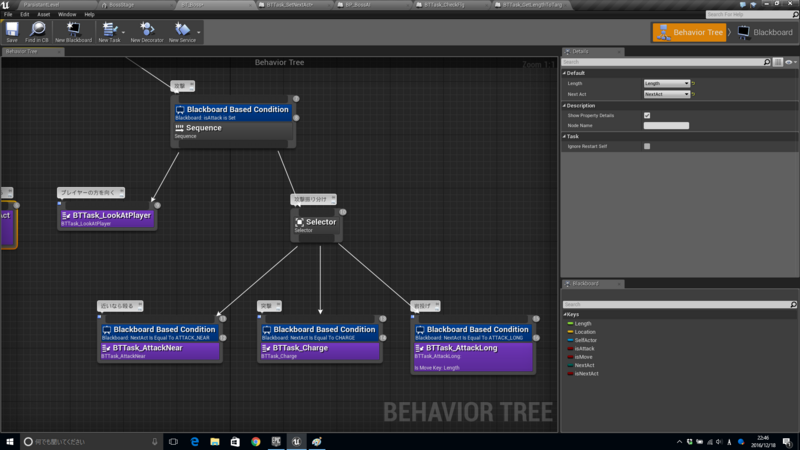Select the ATTACK_NEAR Blackboard condition decorator
The width and height of the screenshot is (800, 450).
pyautogui.click(x=160, y=333)
